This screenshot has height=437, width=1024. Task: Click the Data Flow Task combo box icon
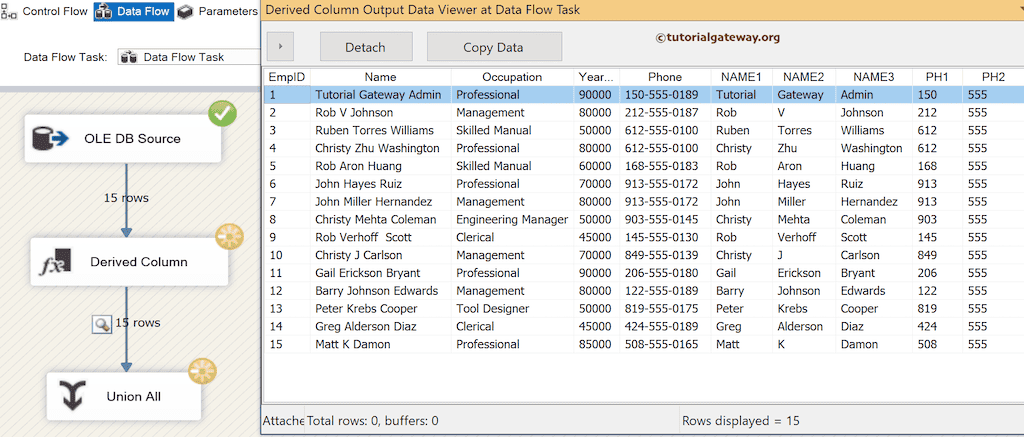click(129, 57)
